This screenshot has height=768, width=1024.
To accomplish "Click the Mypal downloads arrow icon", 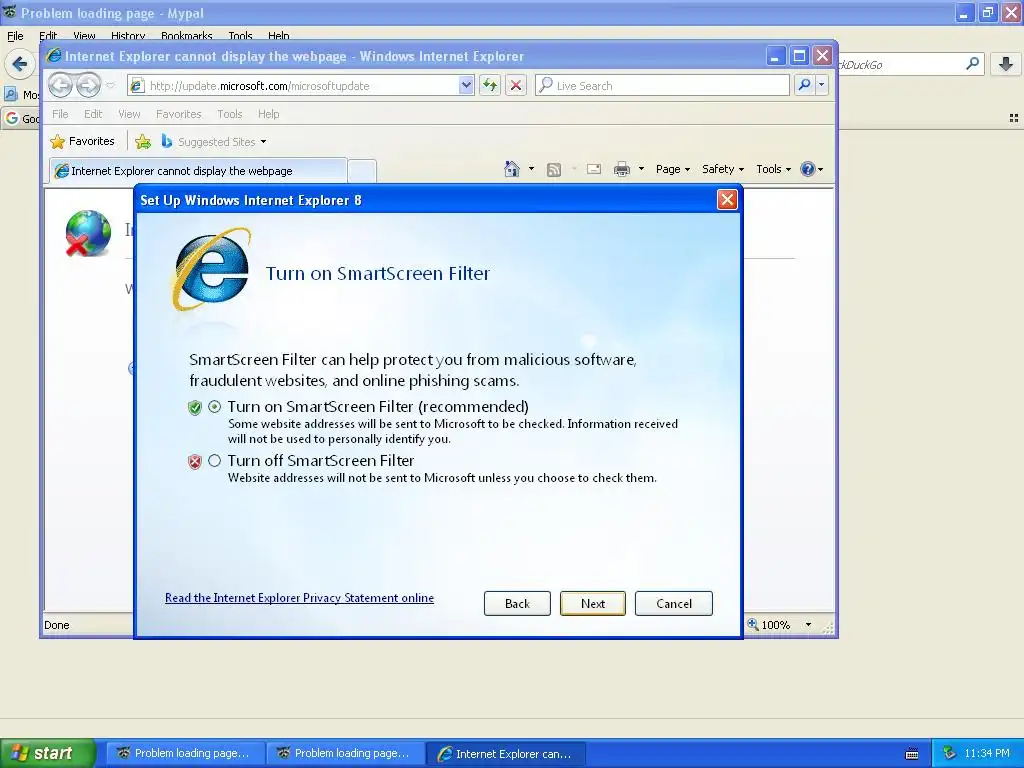I will [1006, 64].
